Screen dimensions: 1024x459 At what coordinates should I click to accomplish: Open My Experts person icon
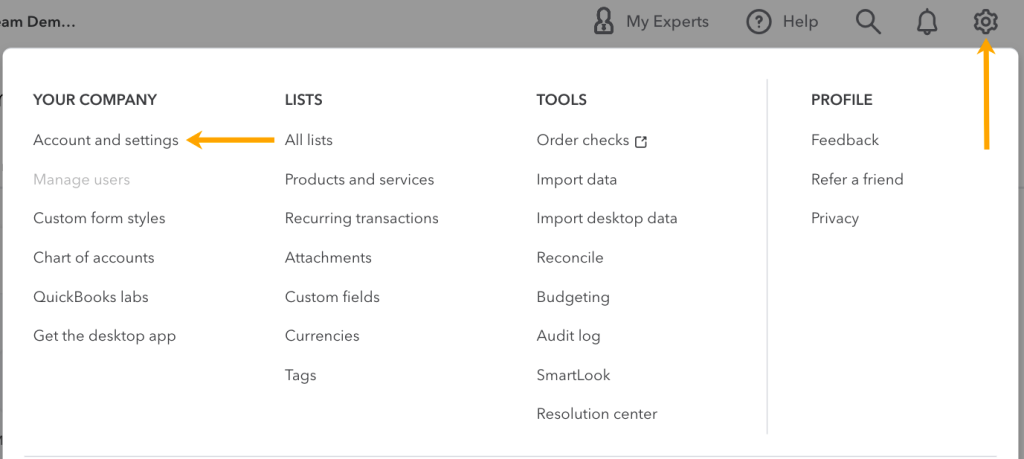[x=603, y=21]
